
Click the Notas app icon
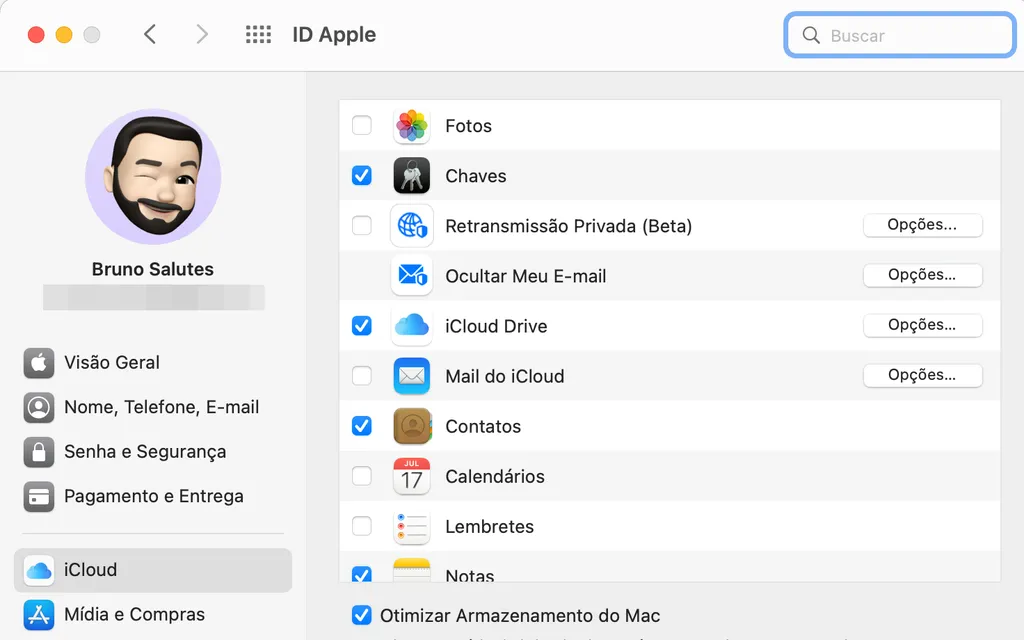tap(411, 569)
